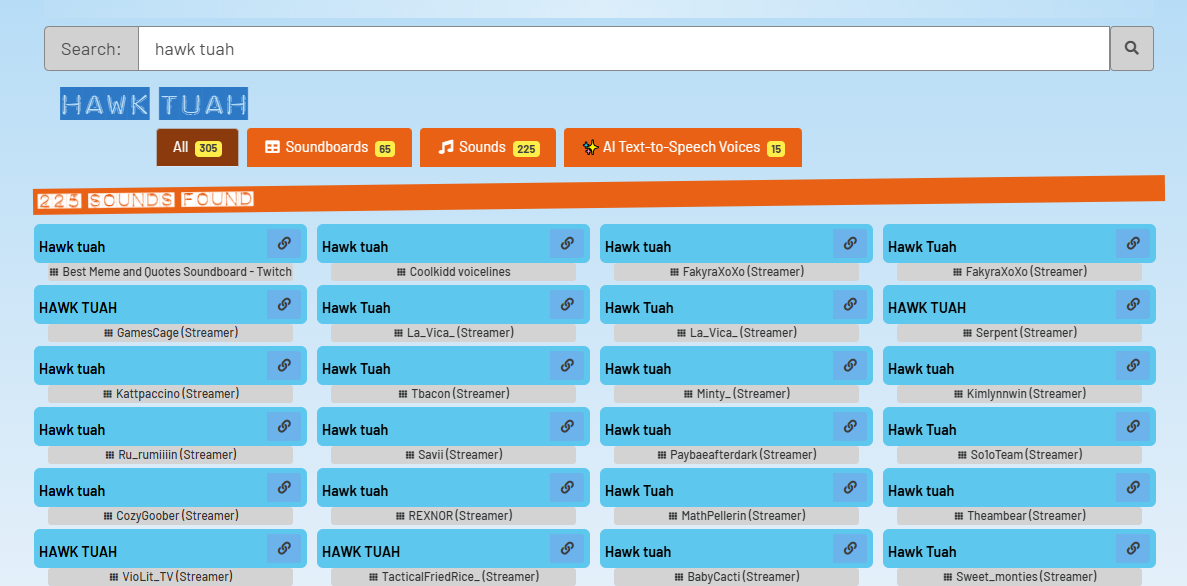
Task: Open the Sounds tab
Action: pos(488,147)
